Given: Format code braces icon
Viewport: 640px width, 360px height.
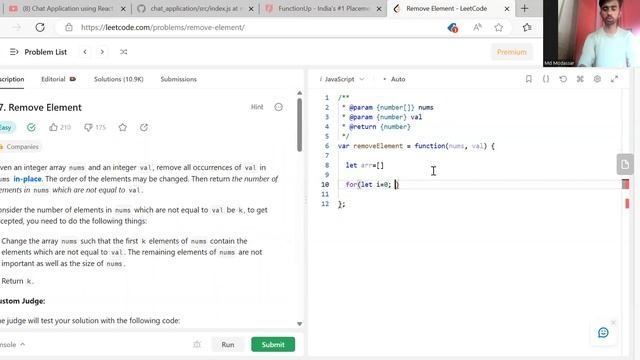Looking at the screenshot, I should click(x=546, y=79).
